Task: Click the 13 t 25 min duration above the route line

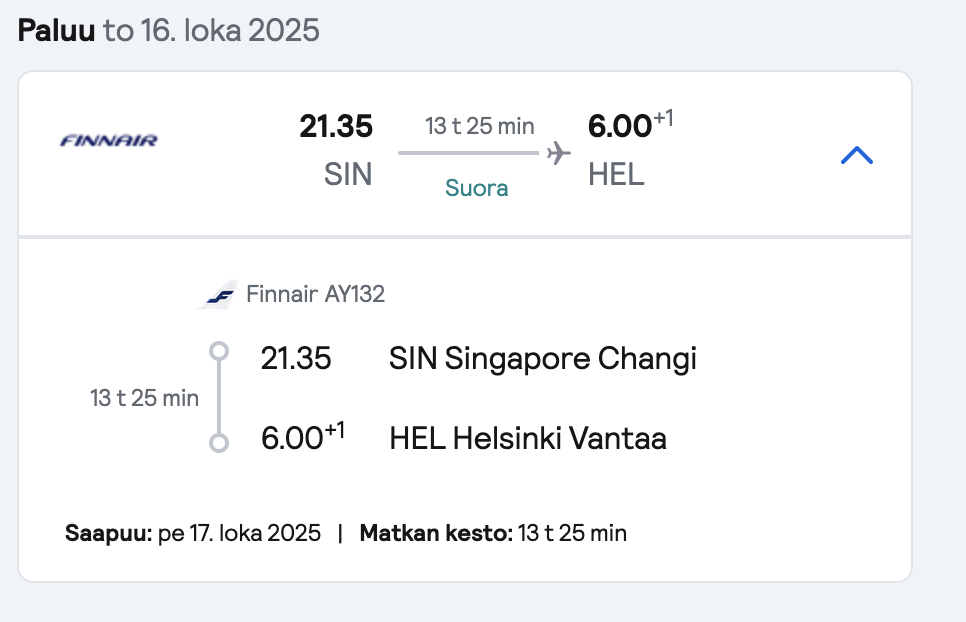Action: [x=479, y=126]
